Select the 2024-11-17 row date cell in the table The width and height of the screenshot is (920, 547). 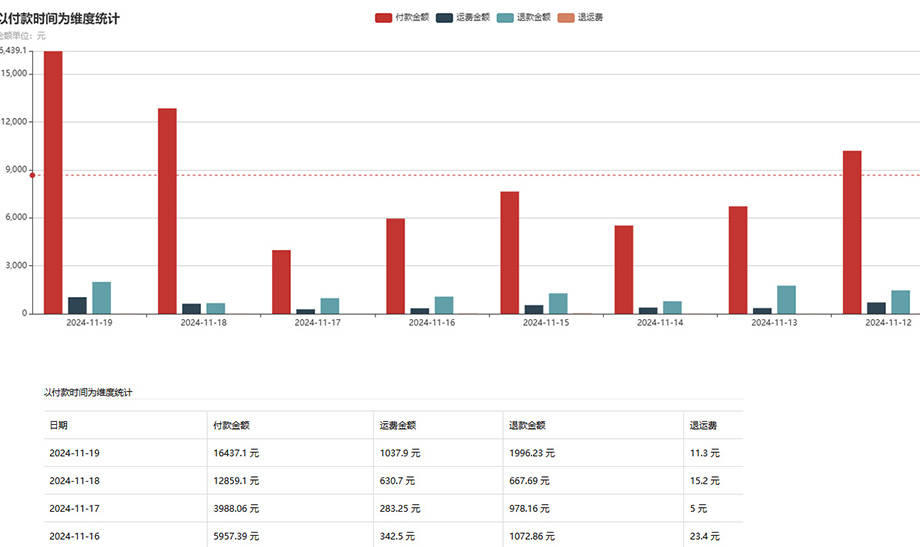coord(75,509)
